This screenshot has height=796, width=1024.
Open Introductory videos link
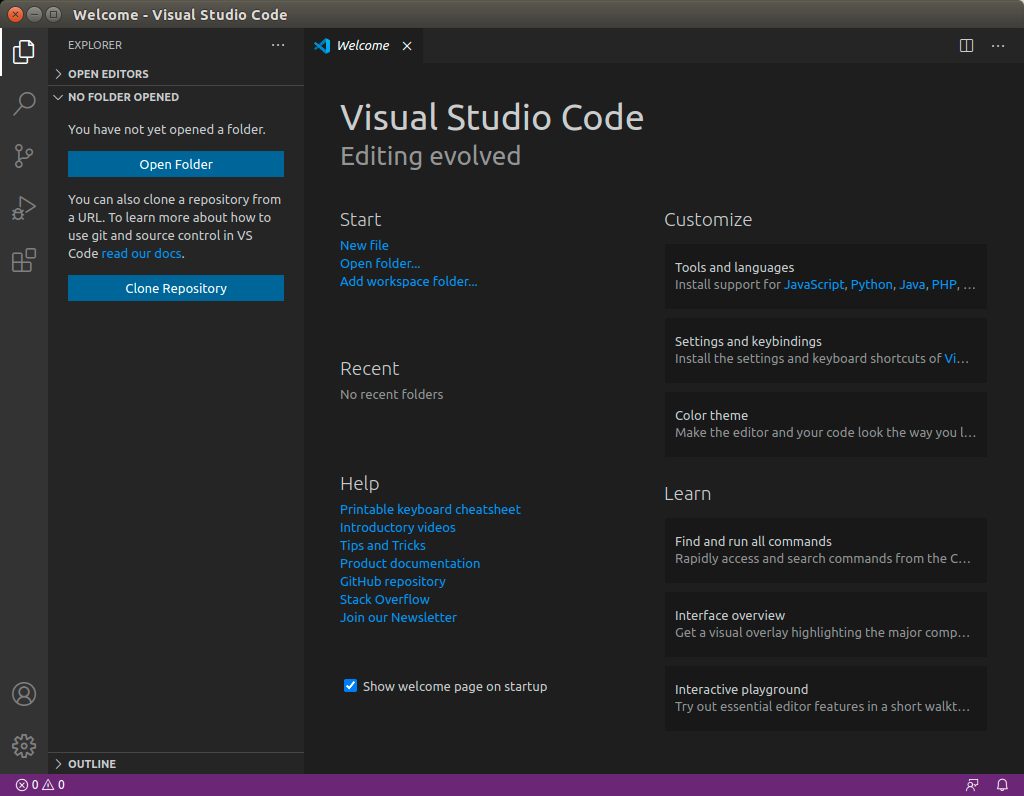pos(398,527)
